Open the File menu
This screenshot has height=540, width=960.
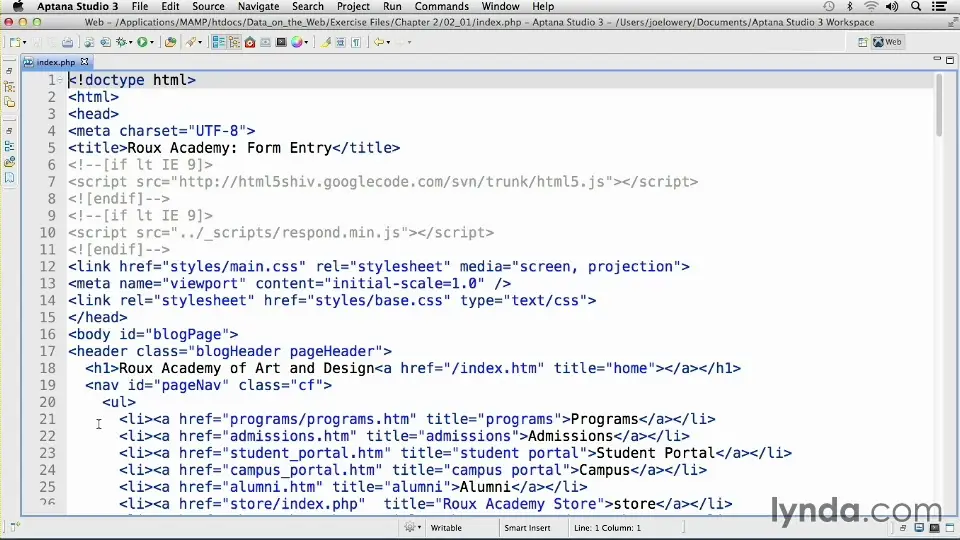[140, 7]
